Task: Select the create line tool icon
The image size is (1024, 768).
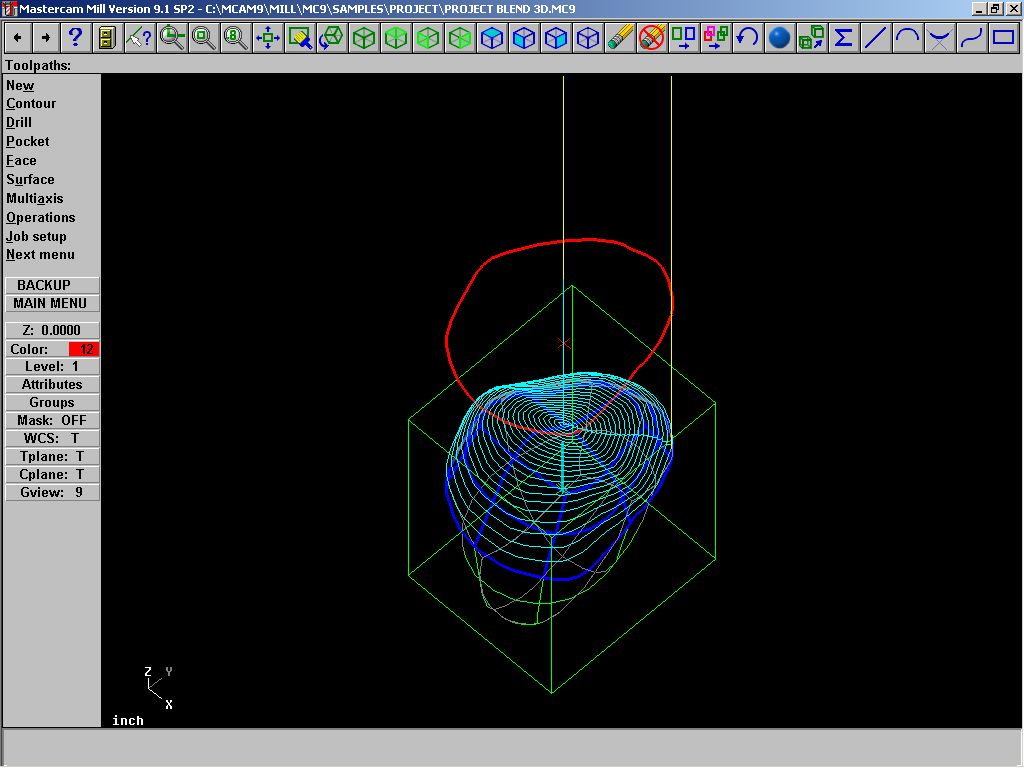Action: coord(875,38)
